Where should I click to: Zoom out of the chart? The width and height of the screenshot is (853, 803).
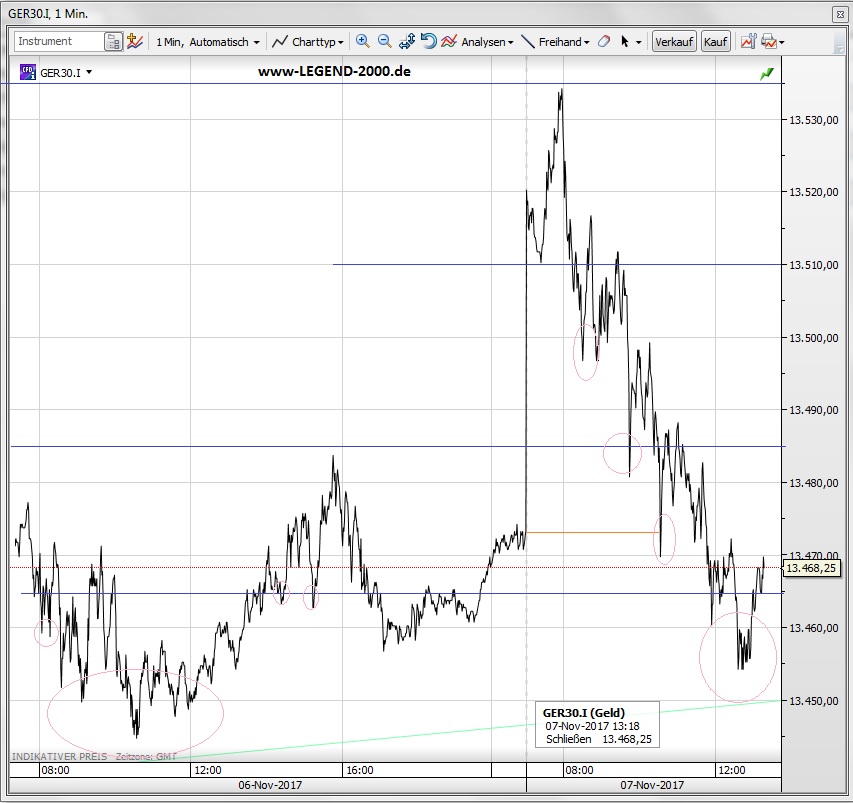(x=384, y=41)
